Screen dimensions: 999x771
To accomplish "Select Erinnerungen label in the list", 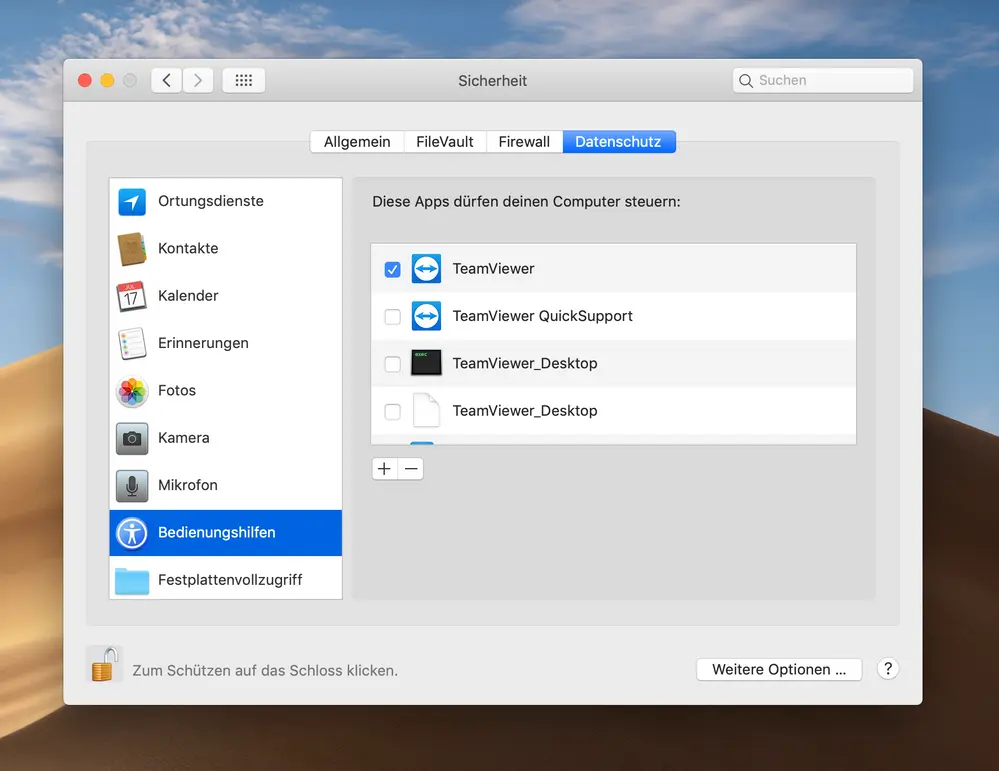I will point(203,343).
